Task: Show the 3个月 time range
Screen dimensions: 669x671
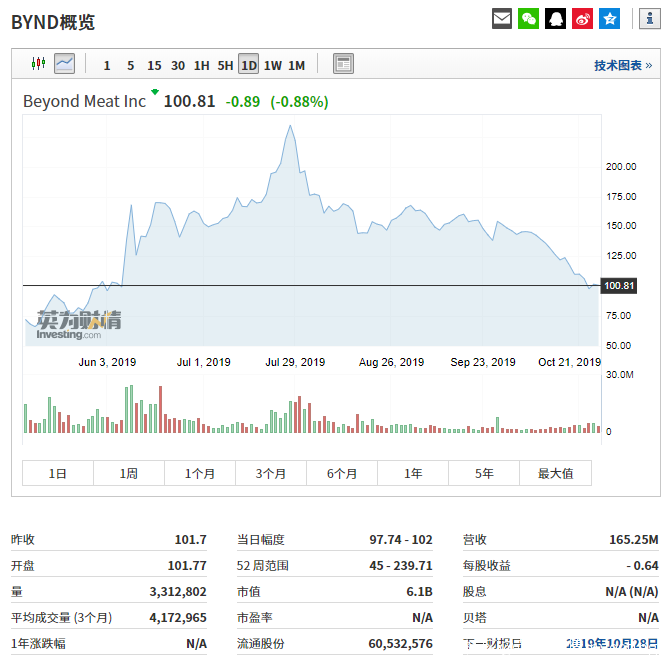Action: coord(271,473)
